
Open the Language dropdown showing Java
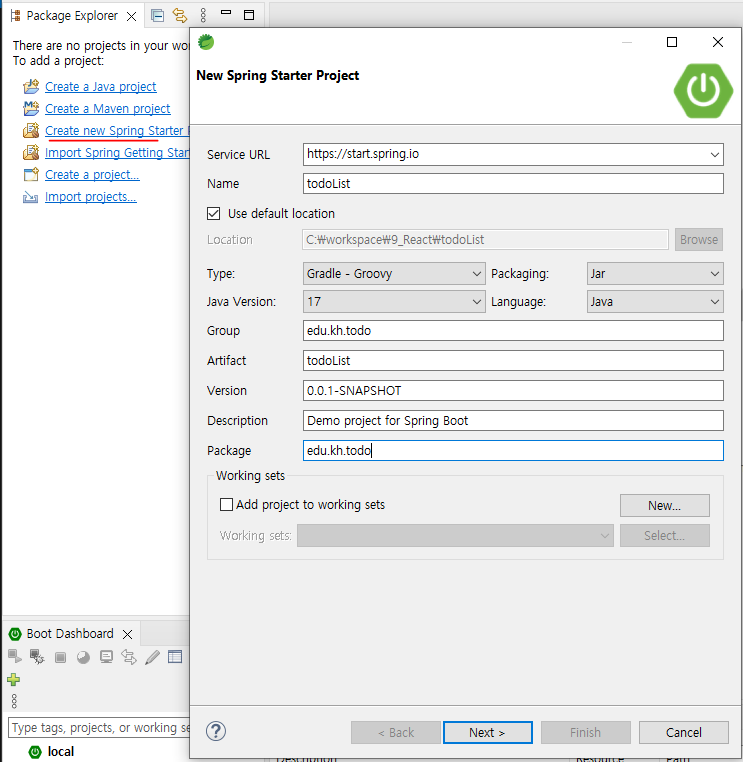(655, 301)
